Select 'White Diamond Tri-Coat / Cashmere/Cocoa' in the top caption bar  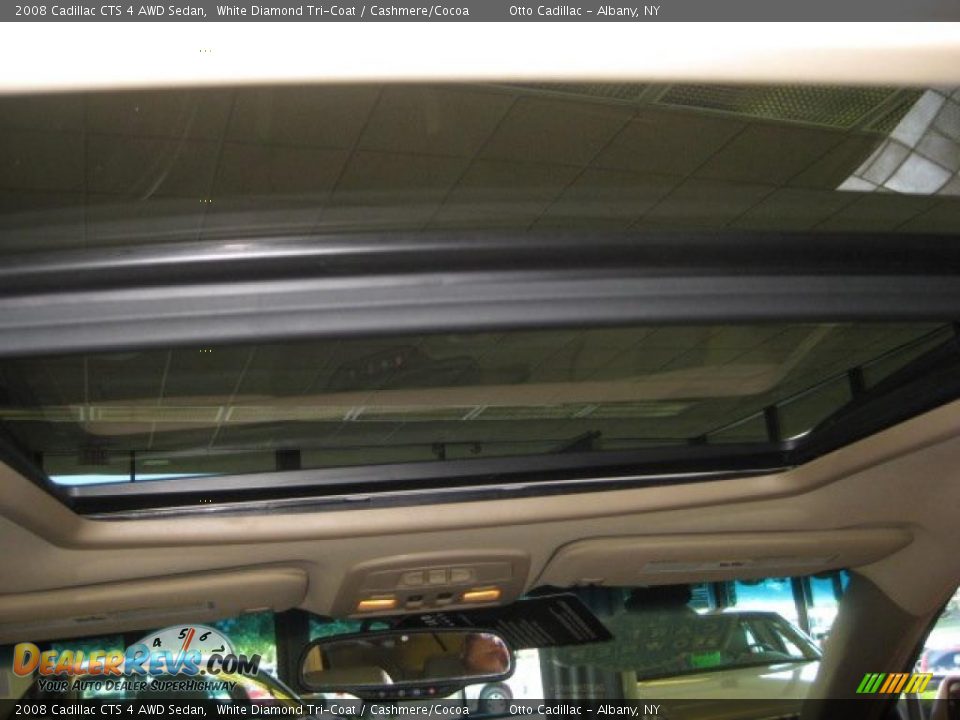pyautogui.click(x=343, y=10)
